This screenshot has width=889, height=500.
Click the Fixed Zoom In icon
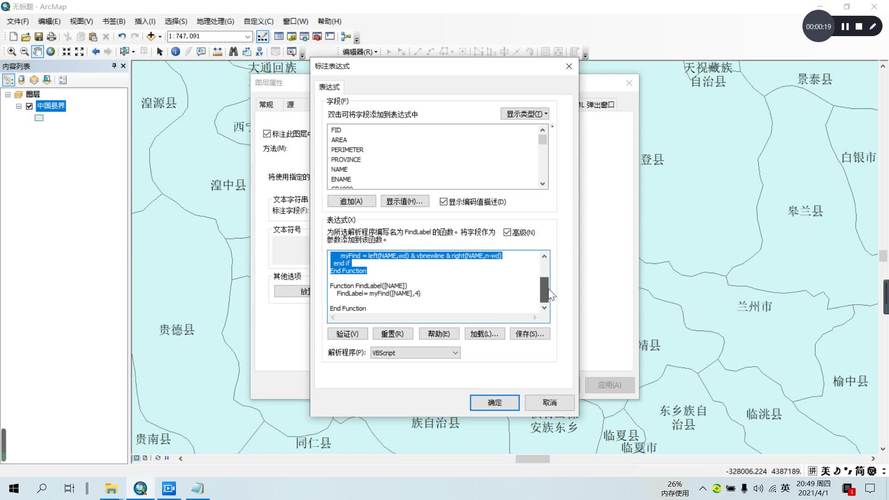66,52
